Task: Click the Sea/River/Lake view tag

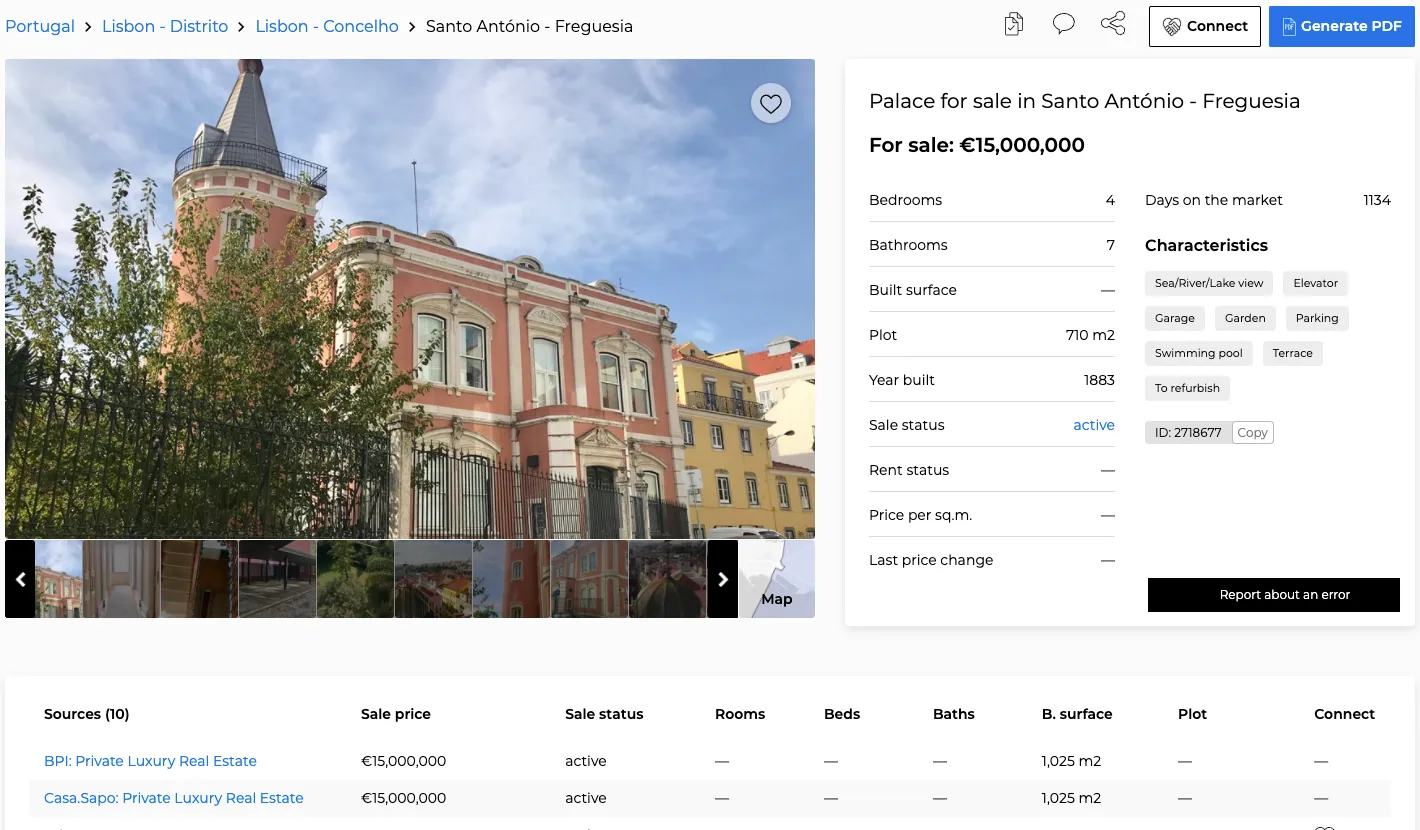Action: point(1209,283)
